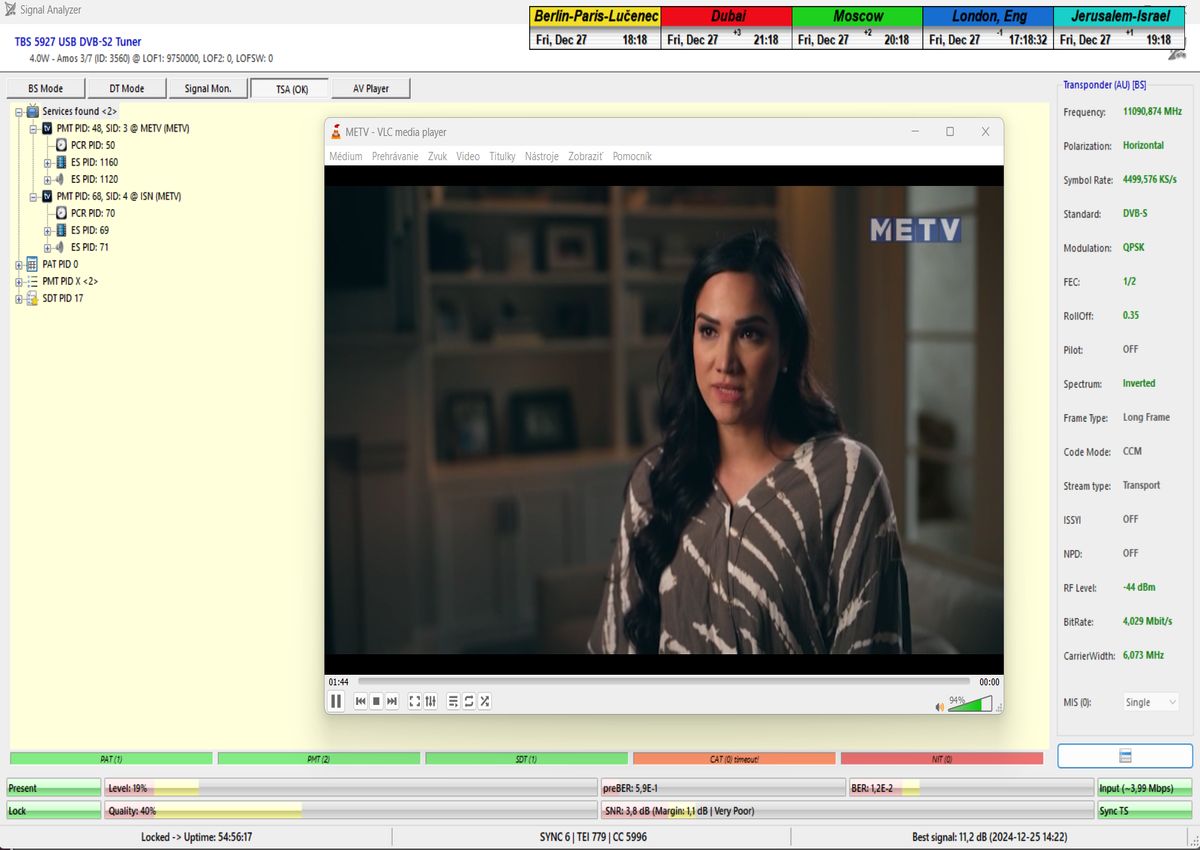Adjust the VLC volume slider
The height and width of the screenshot is (850, 1200).
[970, 704]
